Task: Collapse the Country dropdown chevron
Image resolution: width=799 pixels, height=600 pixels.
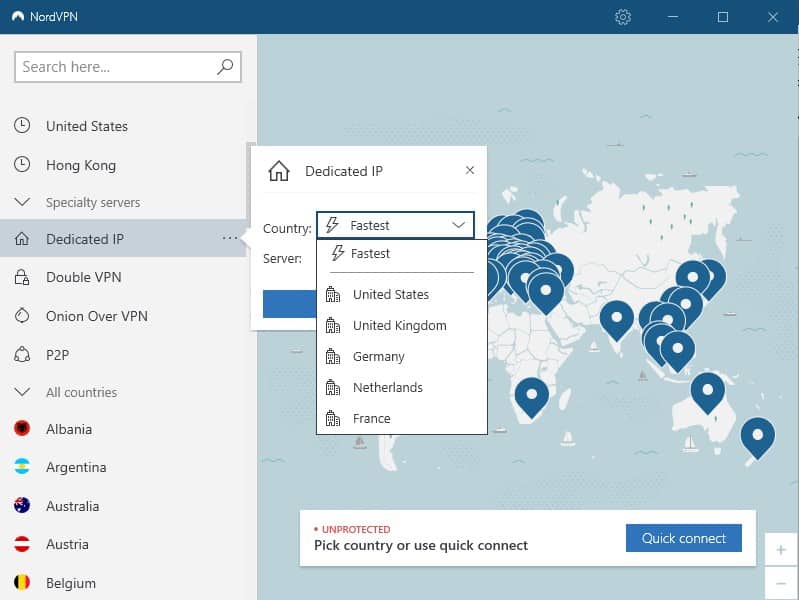Action: coord(458,225)
